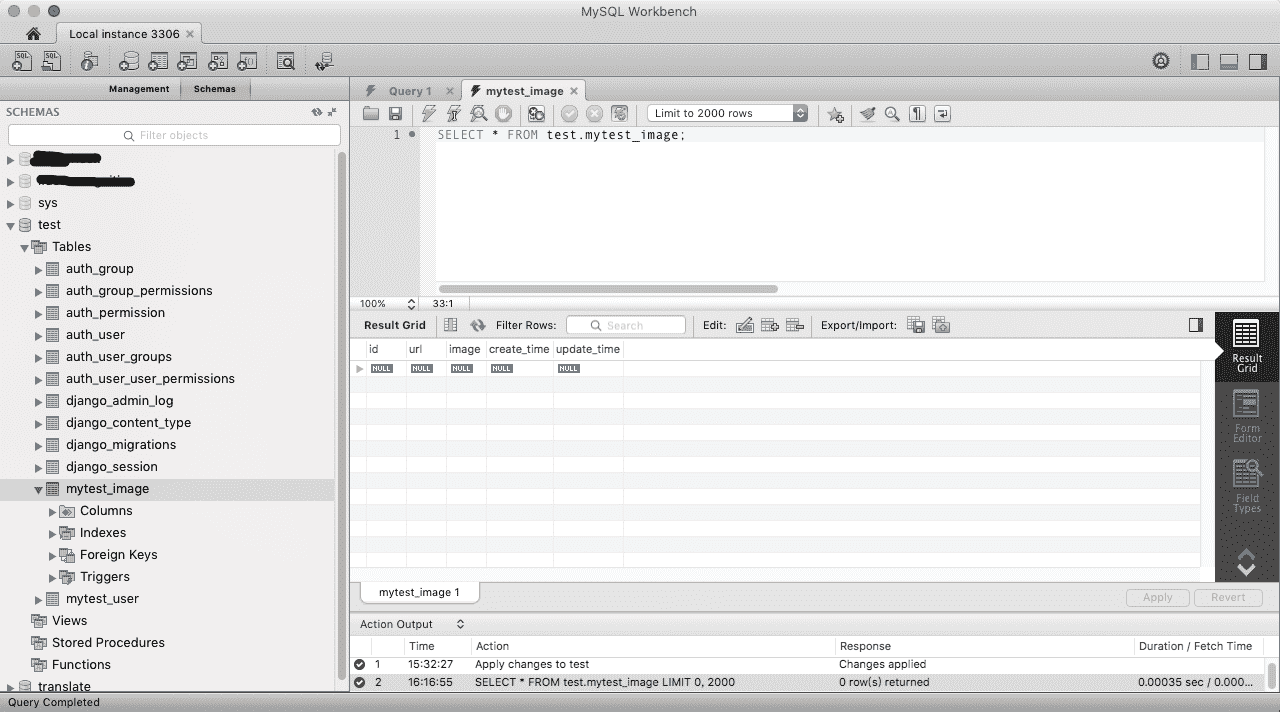
Task: Toggle auto-commit mode icon
Action: [619, 114]
